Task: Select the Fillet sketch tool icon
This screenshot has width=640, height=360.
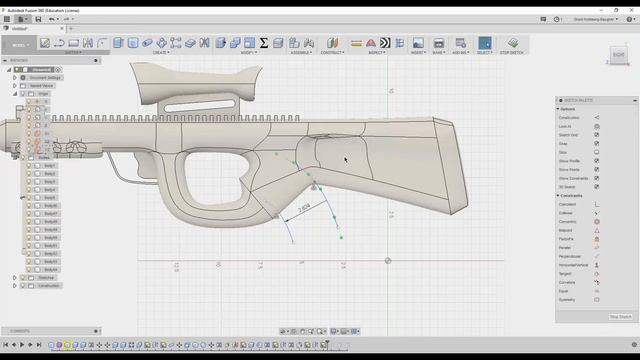Action: 102,43
